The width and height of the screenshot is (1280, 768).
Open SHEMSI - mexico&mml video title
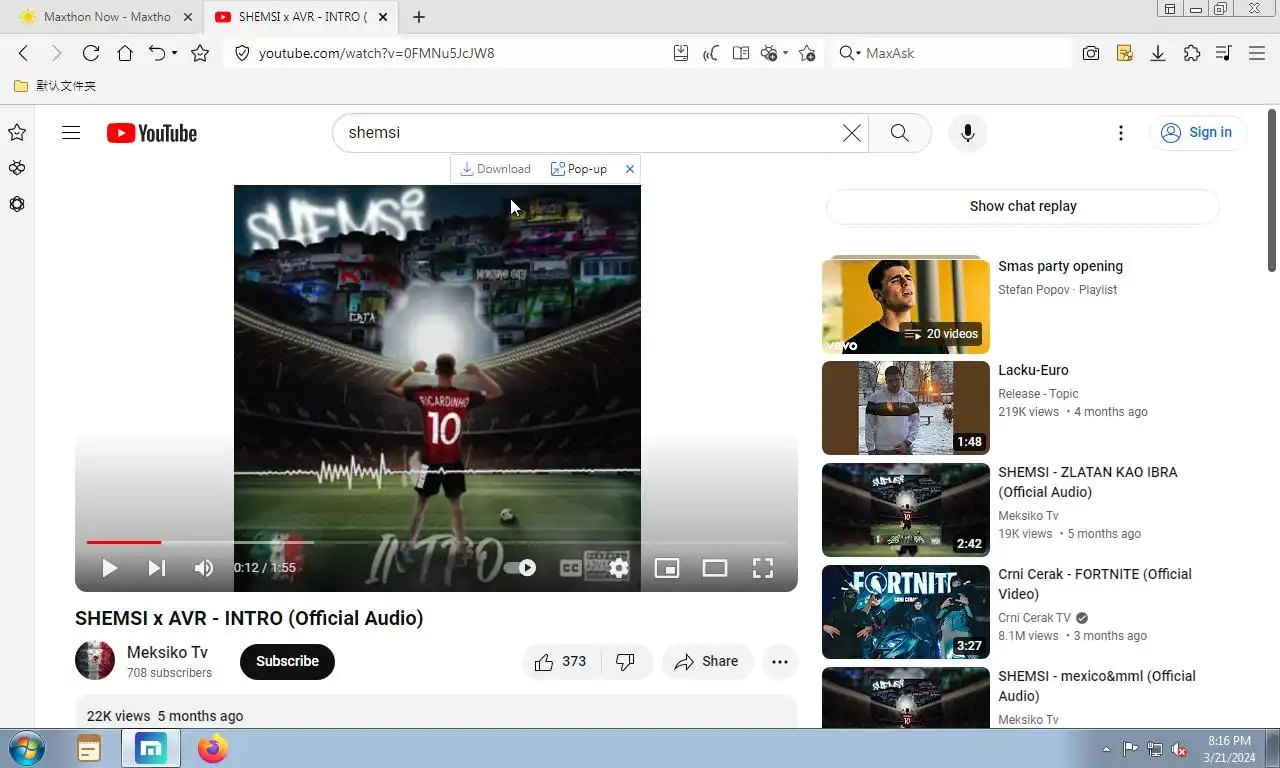coord(1097,686)
